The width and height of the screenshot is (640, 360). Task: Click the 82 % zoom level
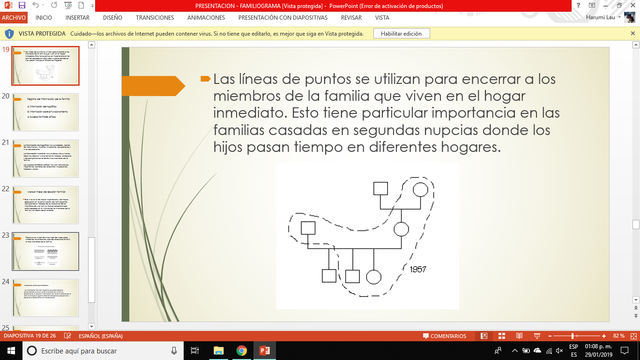618,336
